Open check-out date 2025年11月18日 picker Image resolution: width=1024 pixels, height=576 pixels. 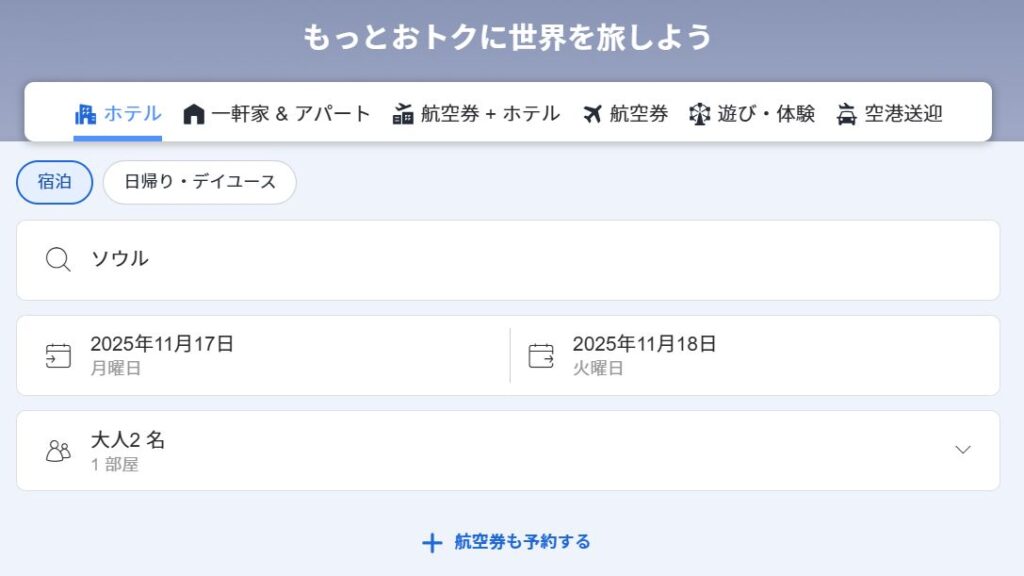point(645,355)
